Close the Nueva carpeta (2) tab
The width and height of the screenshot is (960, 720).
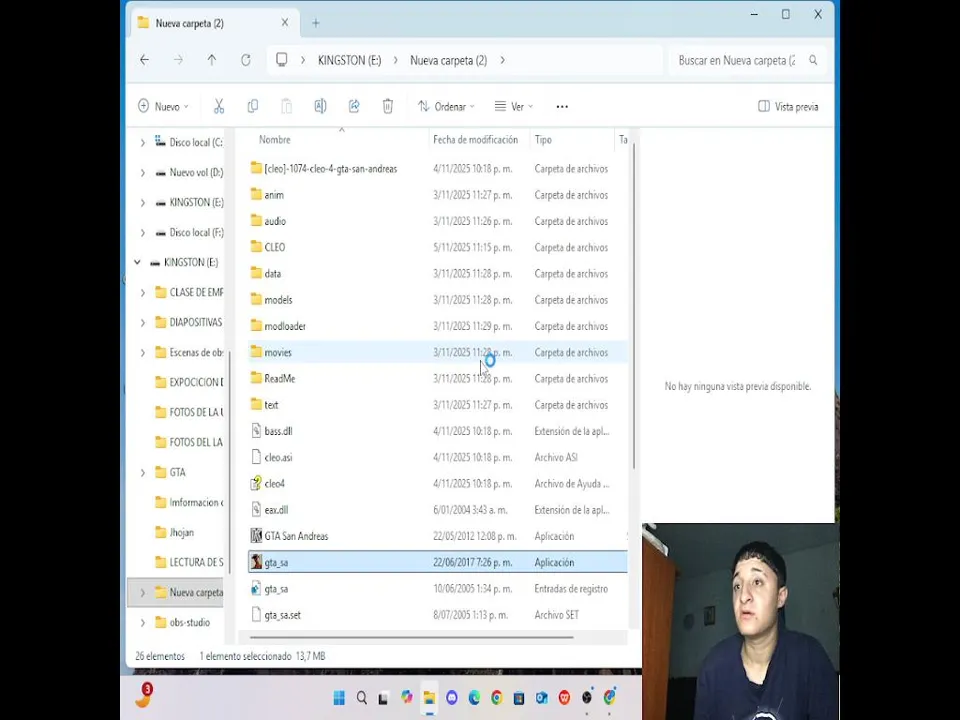285,23
